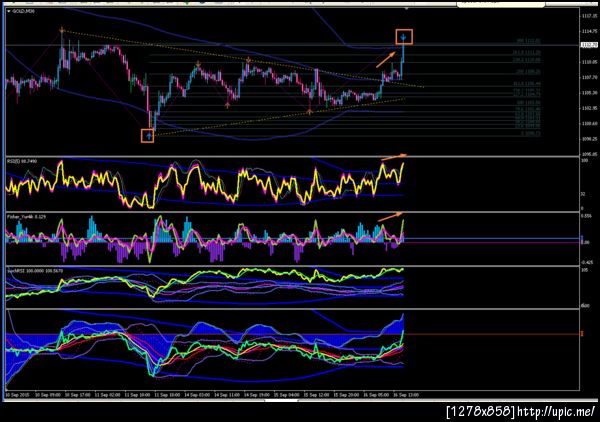Click the highlighted current price label 1112.70
Screen dimensions: 600x422
click(x=589, y=45)
